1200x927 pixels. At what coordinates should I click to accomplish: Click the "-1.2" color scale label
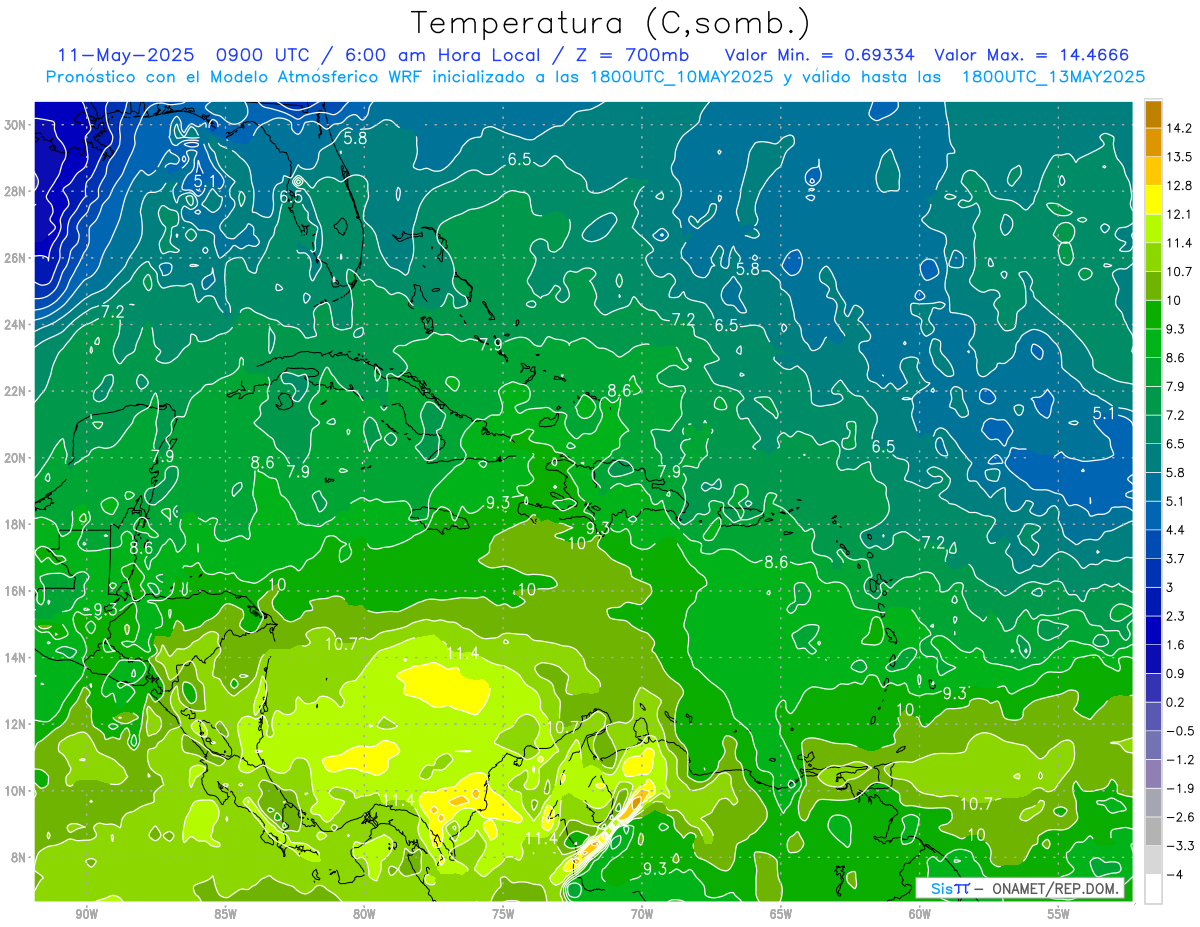(1179, 760)
